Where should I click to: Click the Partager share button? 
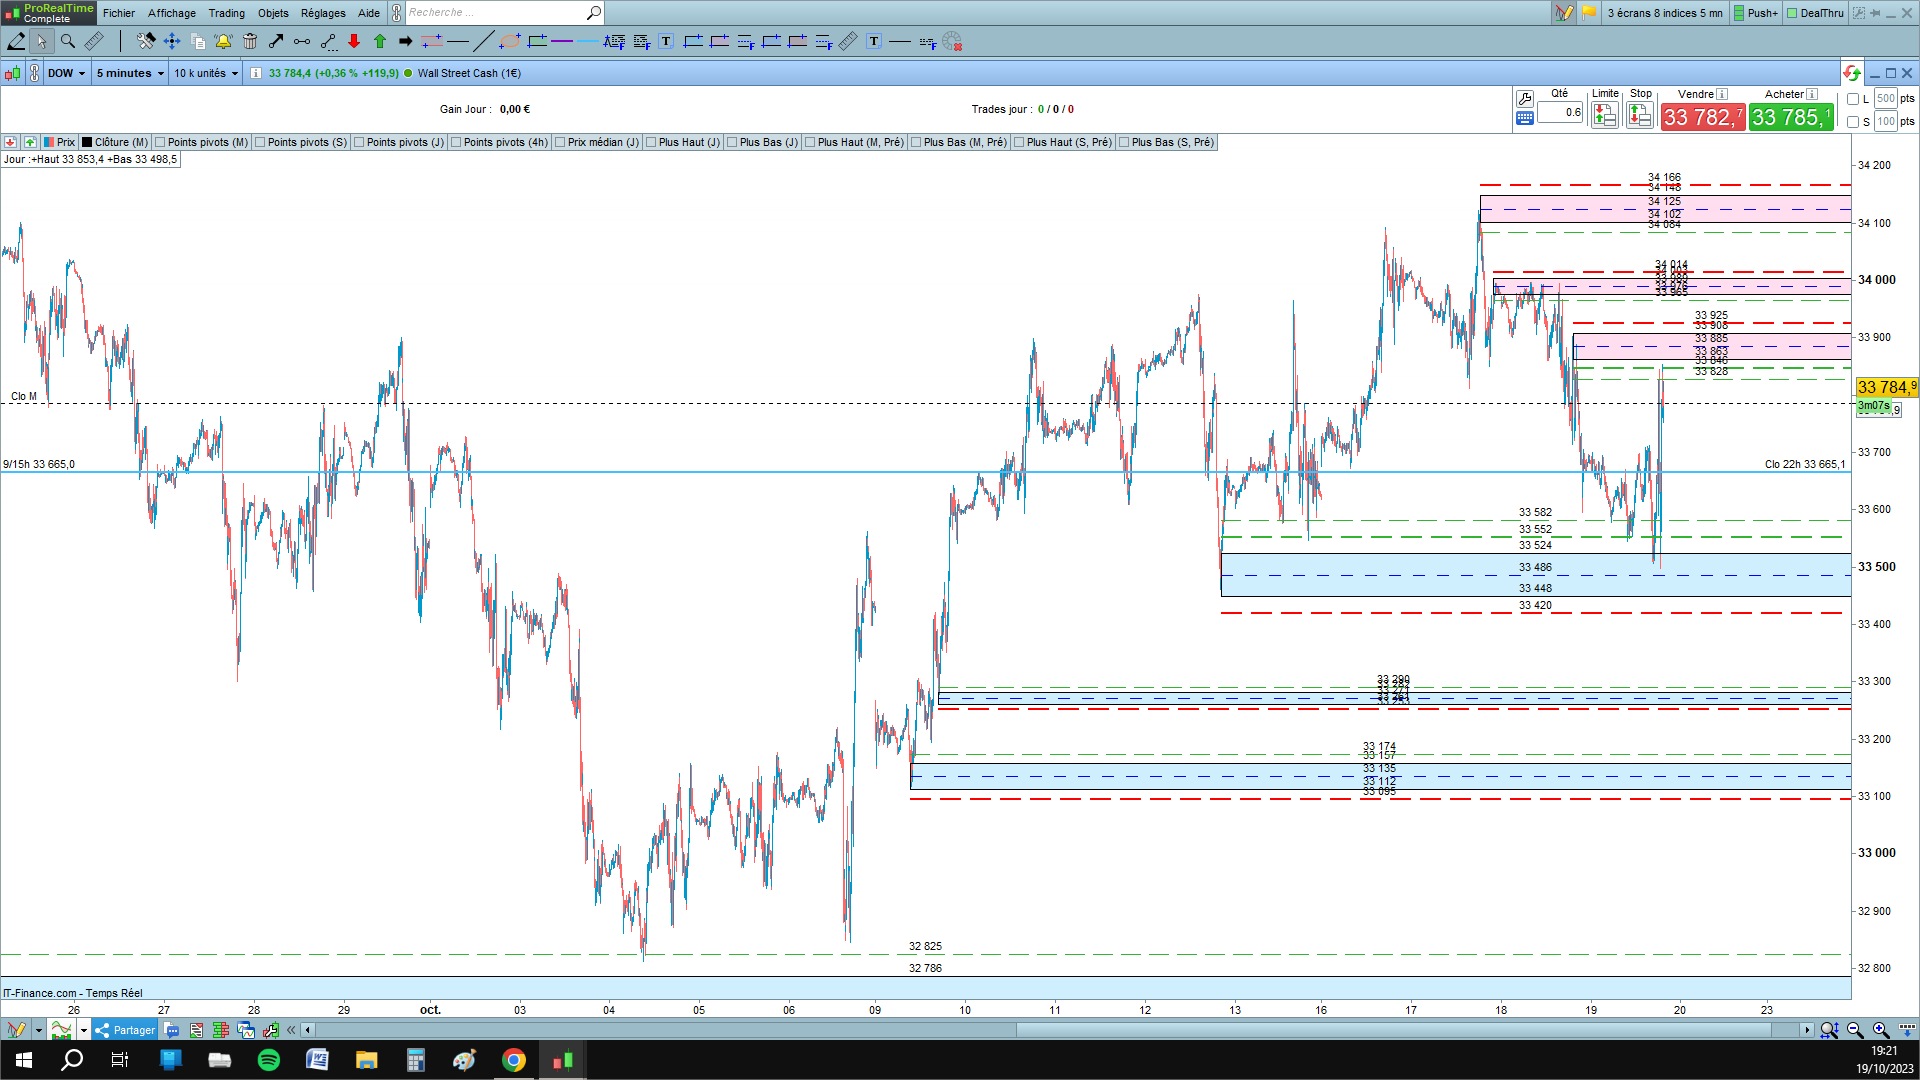coord(126,1030)
